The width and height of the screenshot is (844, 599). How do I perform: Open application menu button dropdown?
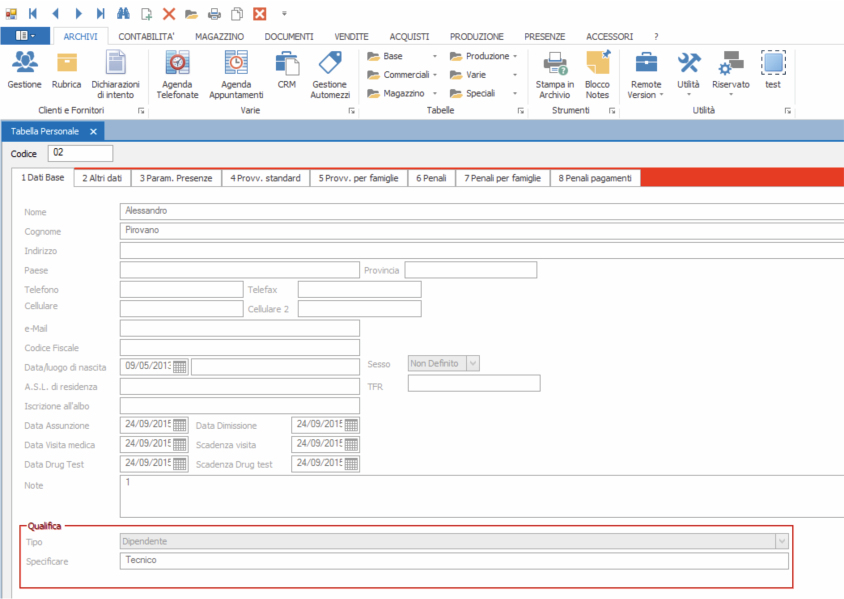pyautogui.click(x=25, y=36)
